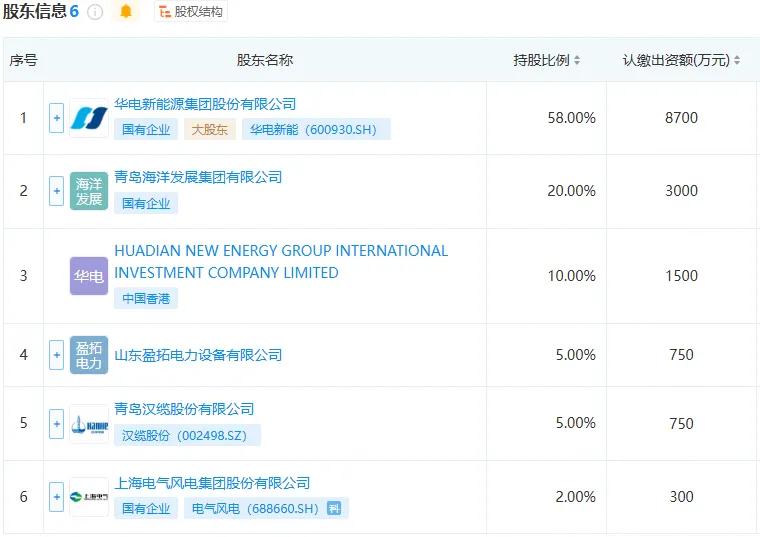The width and height of the screenshot is (760, 537).
Task: Click the 2.00% shareholding value
Action: click(x=575, y=497)
